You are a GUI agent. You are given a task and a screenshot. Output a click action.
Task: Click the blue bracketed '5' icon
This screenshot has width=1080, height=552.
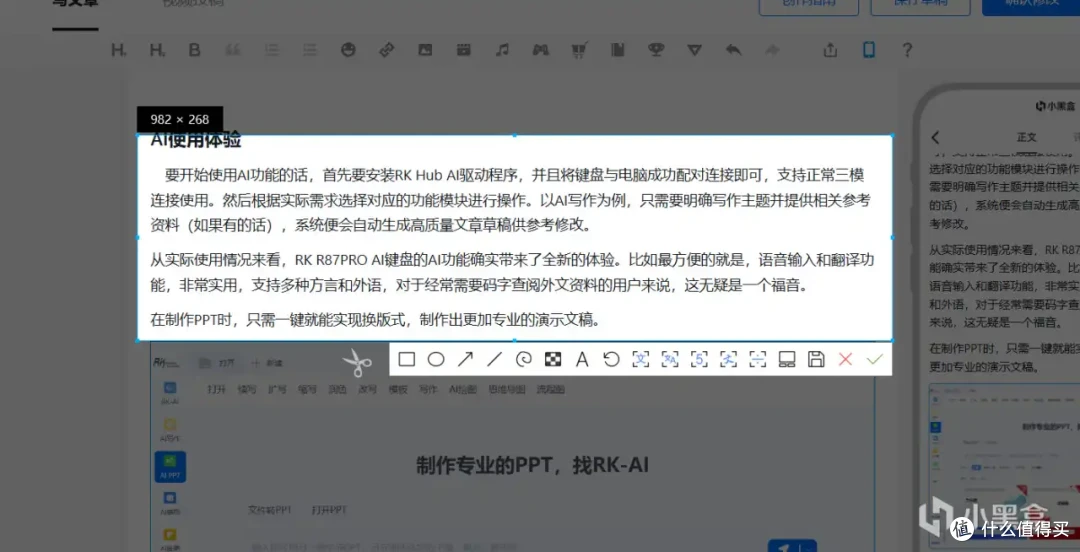click(699, 359)
